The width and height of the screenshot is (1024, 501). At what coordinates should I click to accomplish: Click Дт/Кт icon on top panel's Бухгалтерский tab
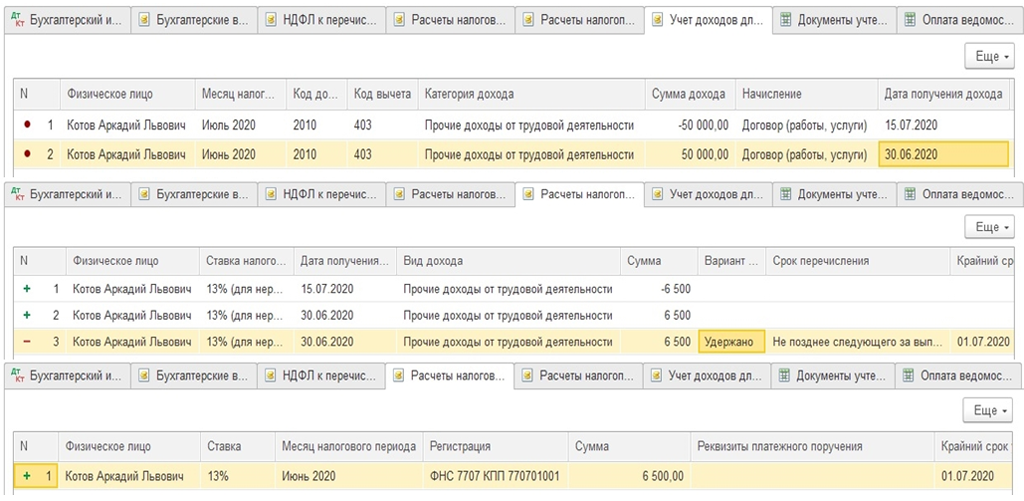pyautogui.click(x=17, y=20)
